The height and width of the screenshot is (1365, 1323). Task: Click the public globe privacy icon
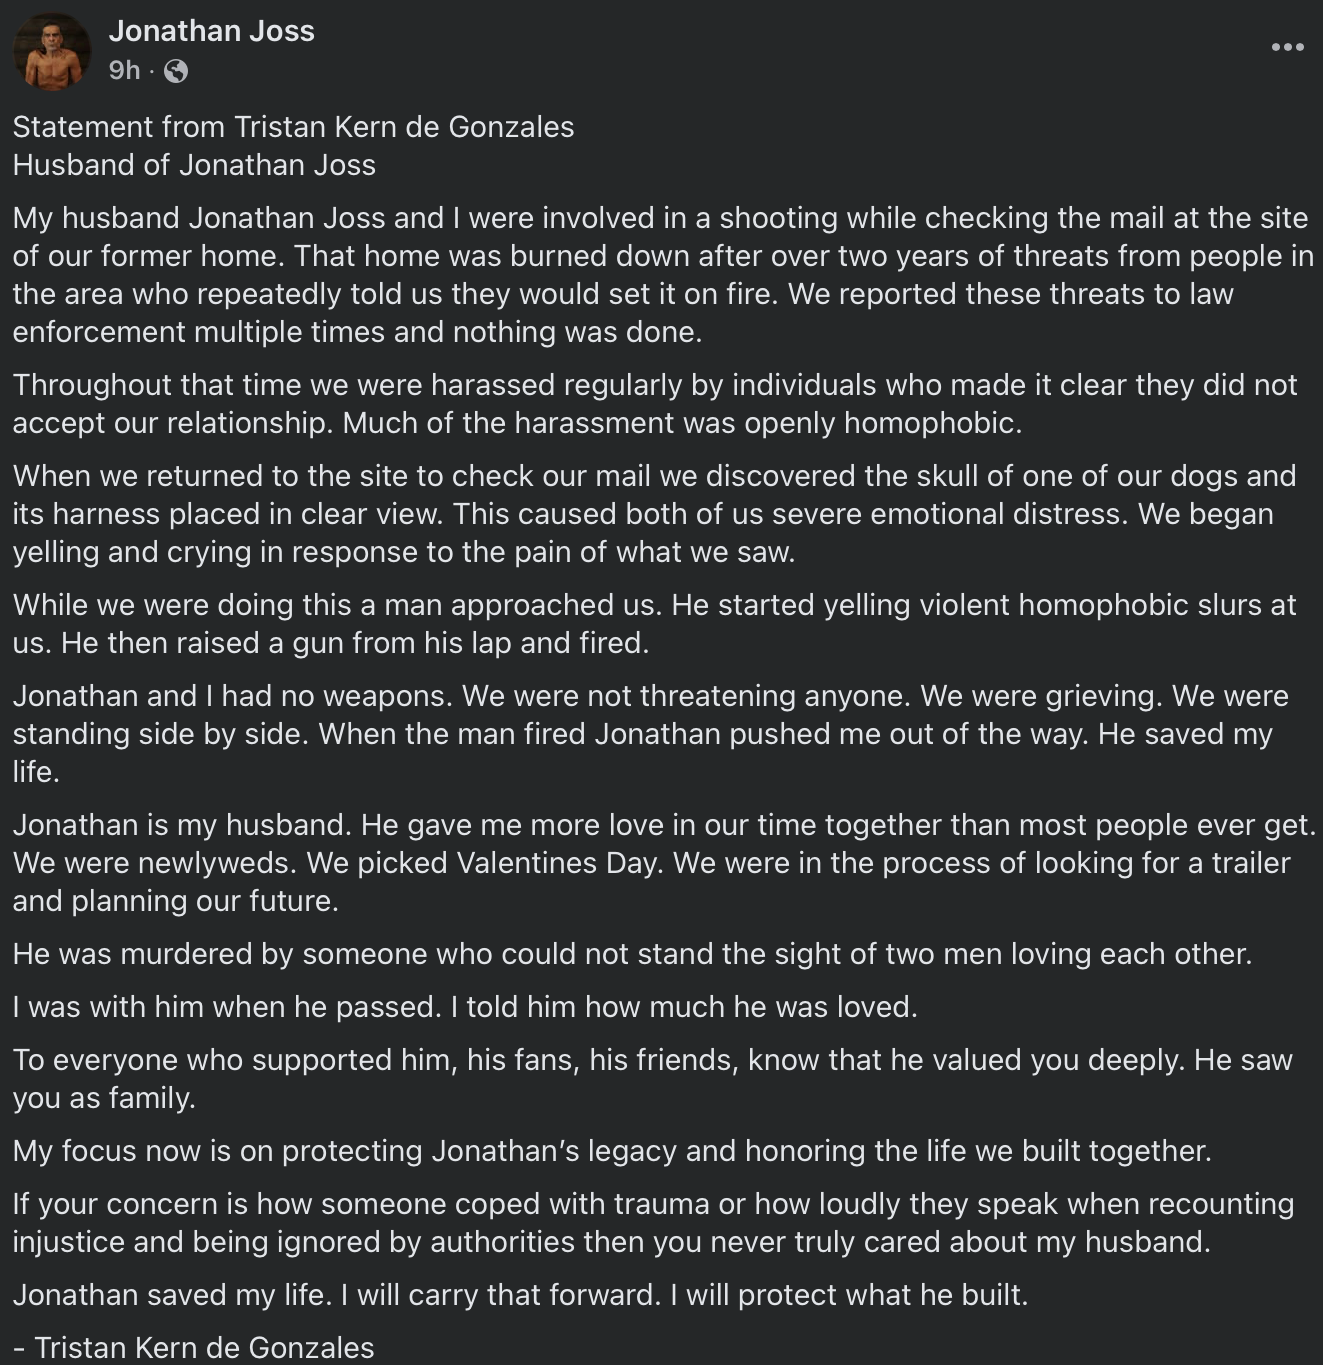coord(176,71)
